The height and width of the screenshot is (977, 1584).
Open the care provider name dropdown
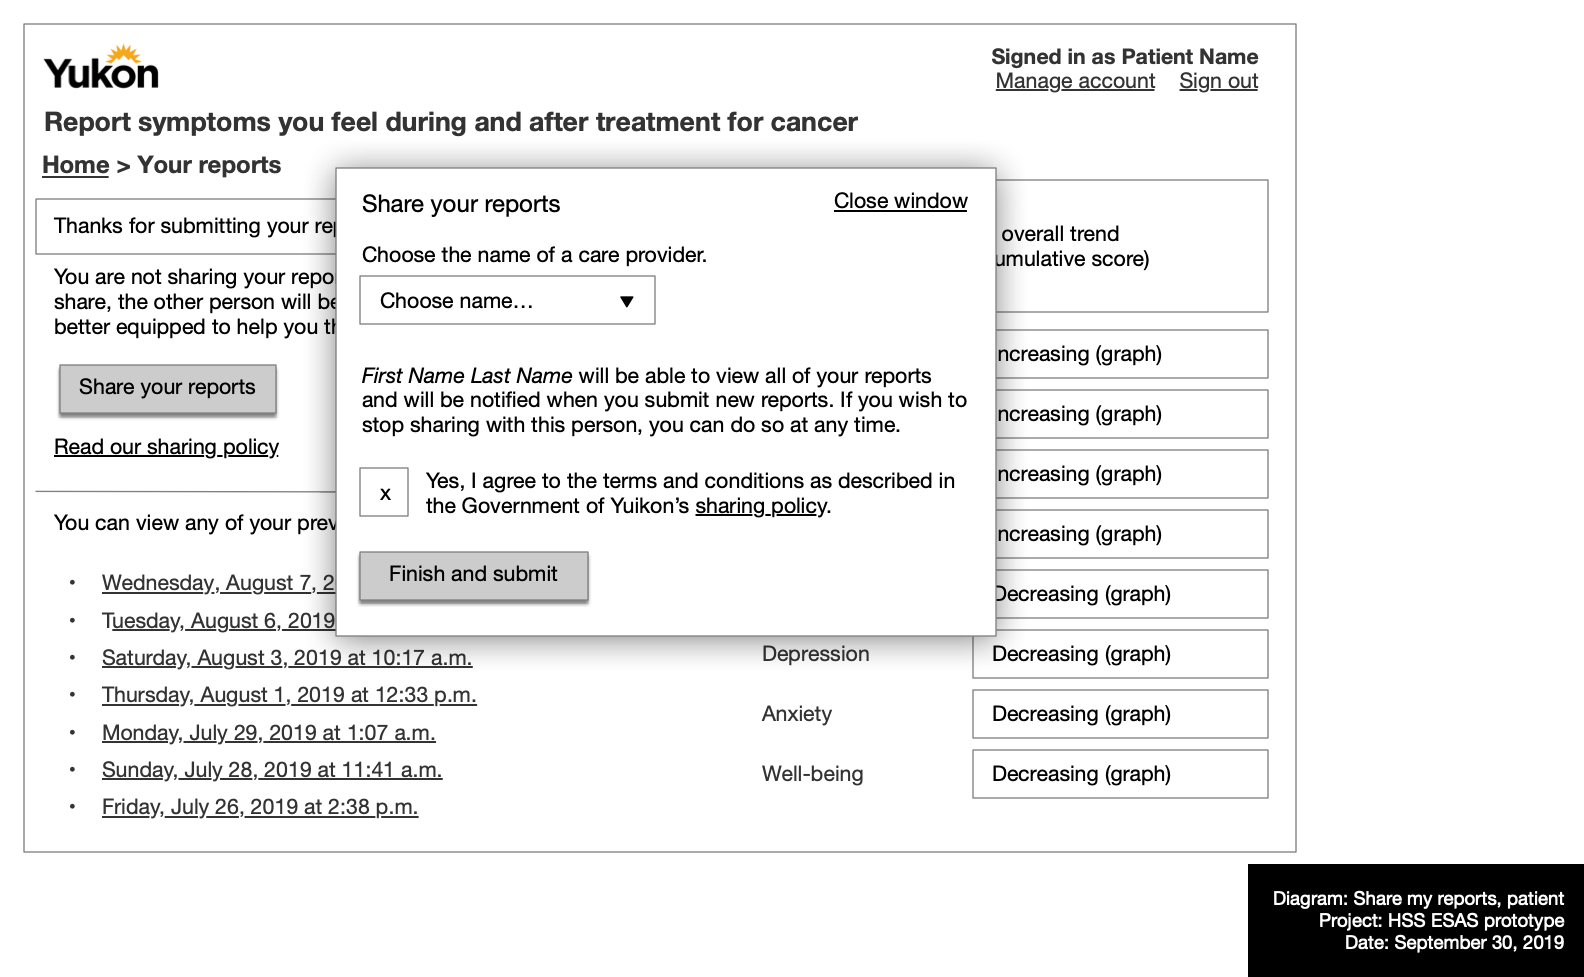click(x=506, y=300)
